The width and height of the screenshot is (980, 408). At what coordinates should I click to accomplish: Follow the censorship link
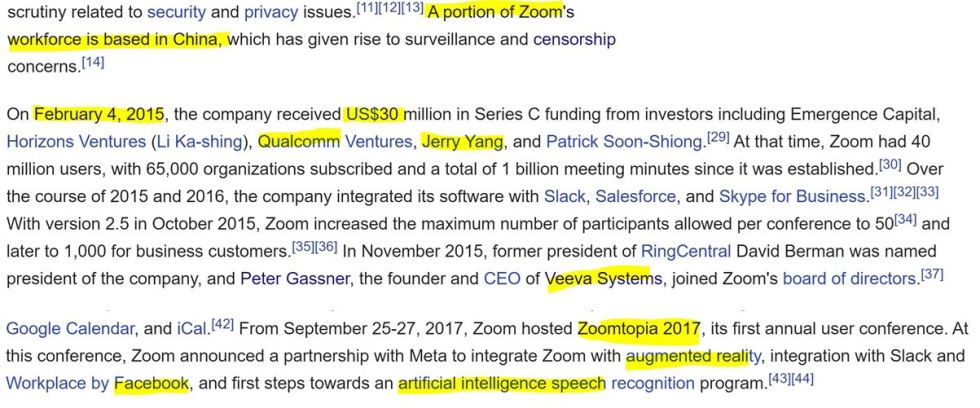pos(574,40)
